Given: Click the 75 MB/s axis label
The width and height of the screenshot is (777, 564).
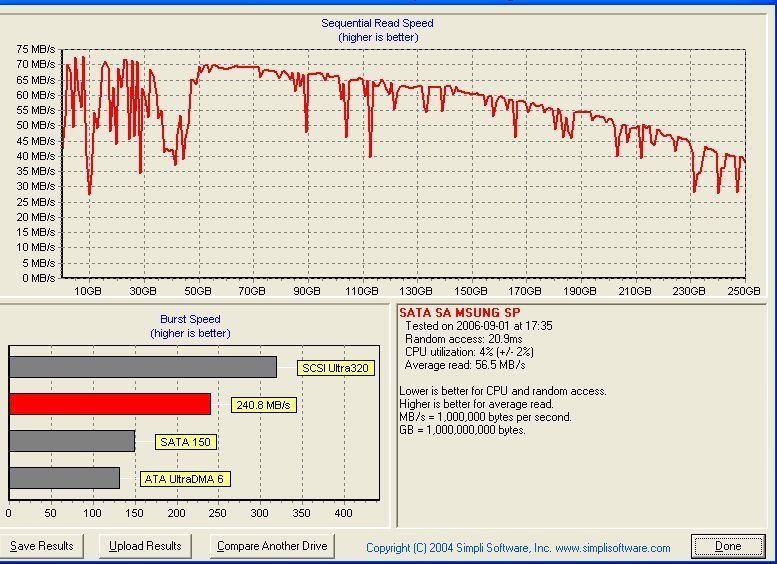Looking at the screenshot, I should point(35,49).
